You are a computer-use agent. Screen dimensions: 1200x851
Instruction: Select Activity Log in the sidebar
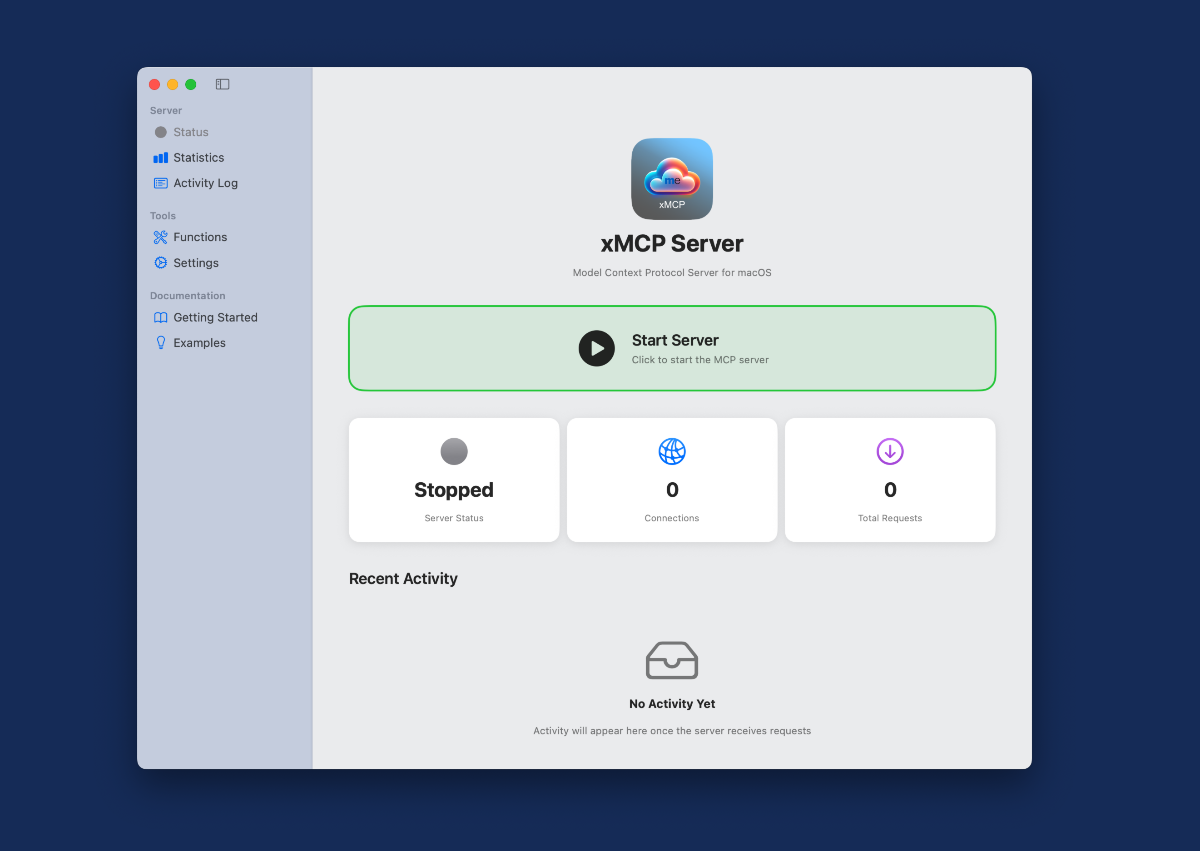pyautogui.click(x=205, y=183)
